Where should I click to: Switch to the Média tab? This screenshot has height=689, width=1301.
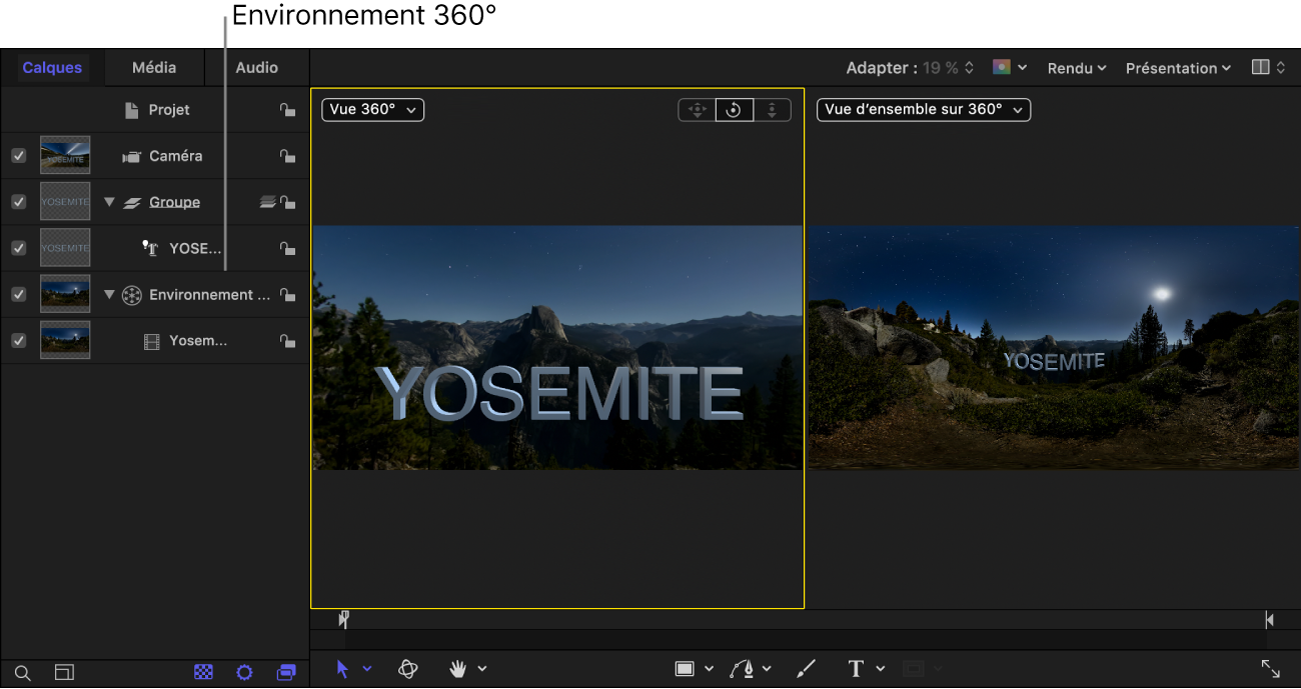[x=153, y=67]
